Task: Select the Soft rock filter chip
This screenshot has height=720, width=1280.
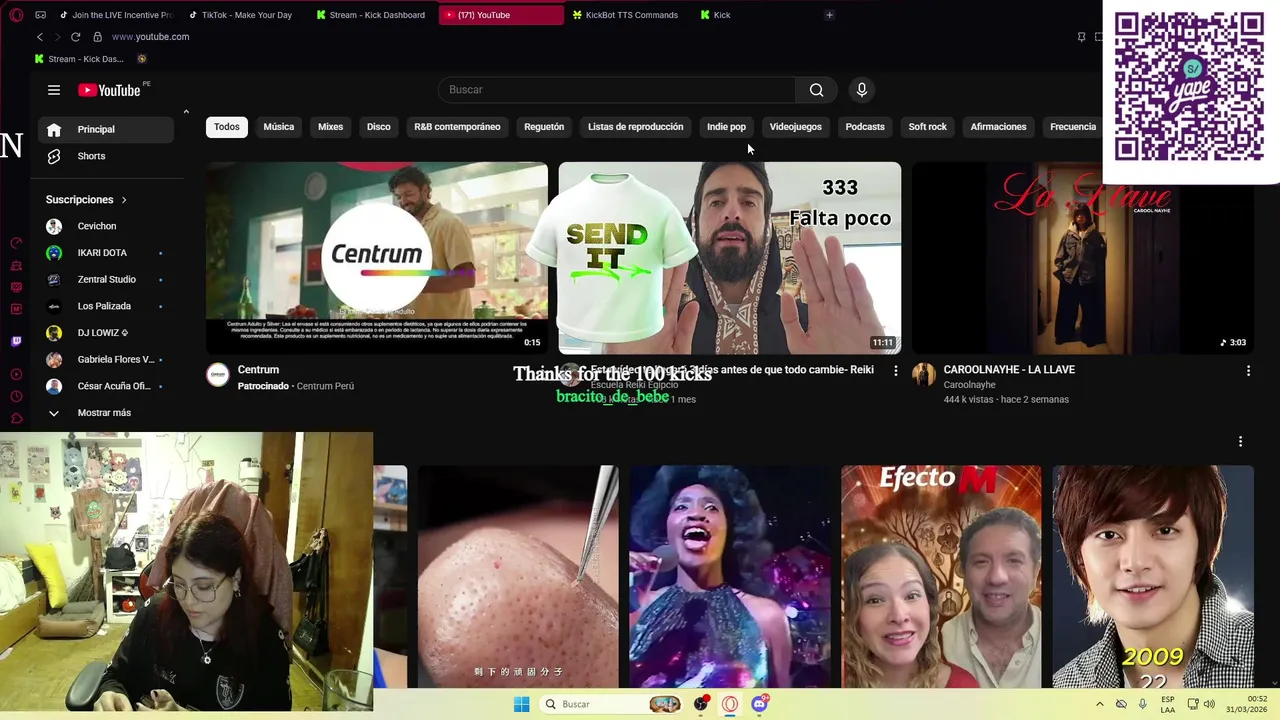Action: pyautogui.click(x=927, y=127)
